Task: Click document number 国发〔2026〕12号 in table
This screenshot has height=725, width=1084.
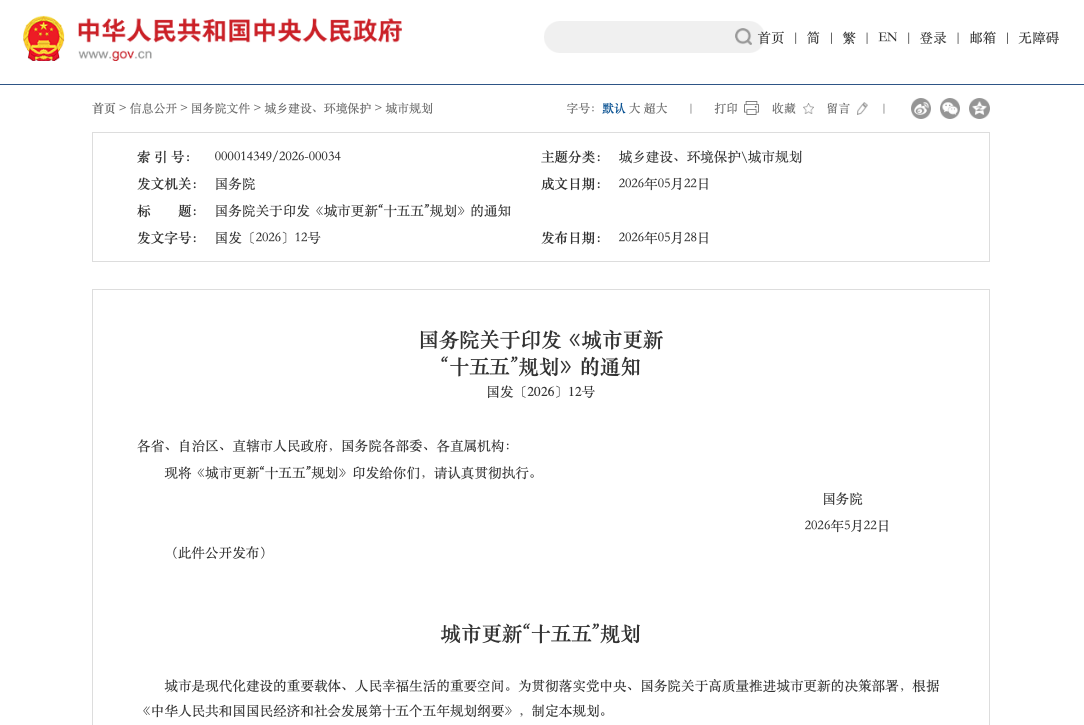Action: tap(268, 238)
